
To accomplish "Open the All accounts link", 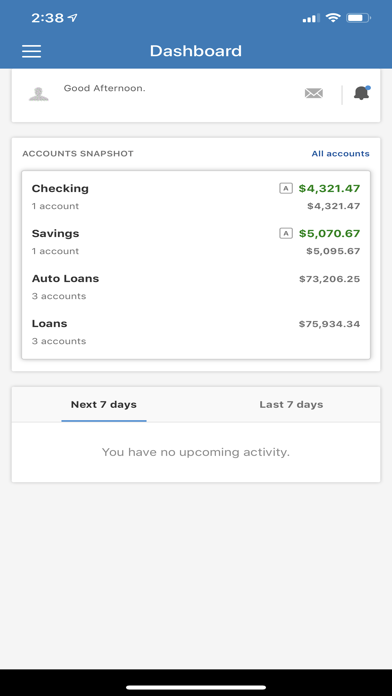I will tap(341, 154).
